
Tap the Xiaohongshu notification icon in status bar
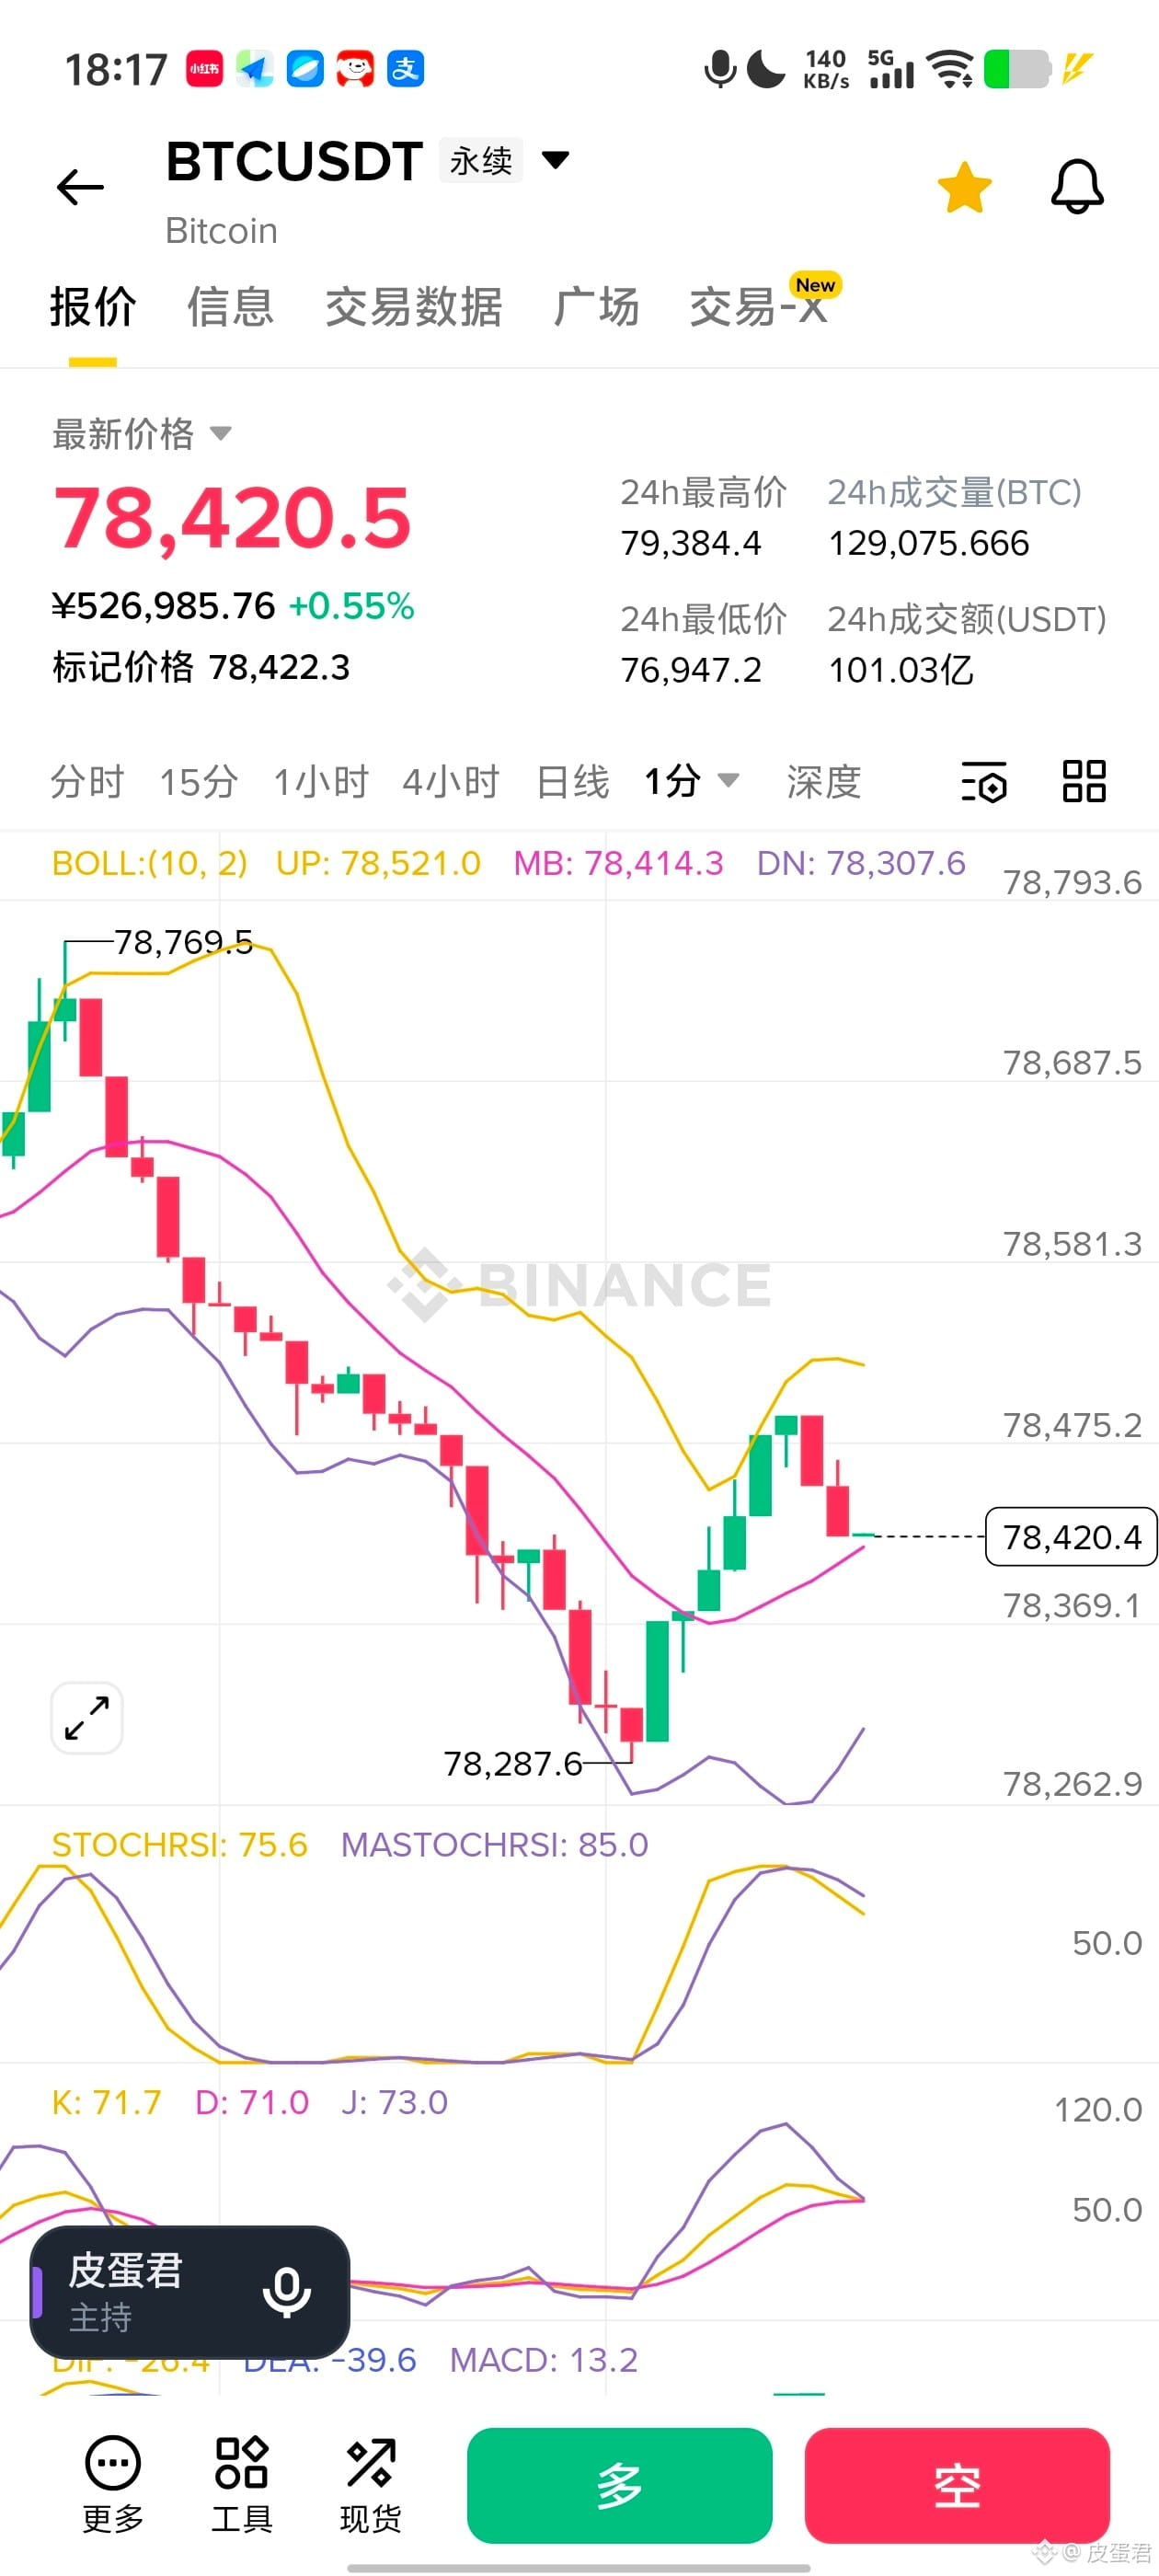point(205,69)
